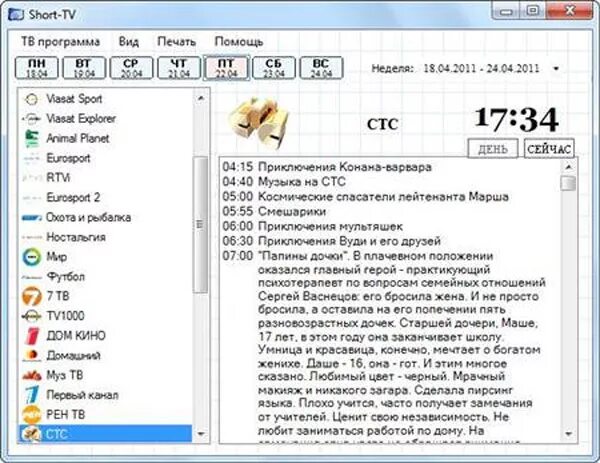Click the ДЕНЬ button

pos(493,149)
